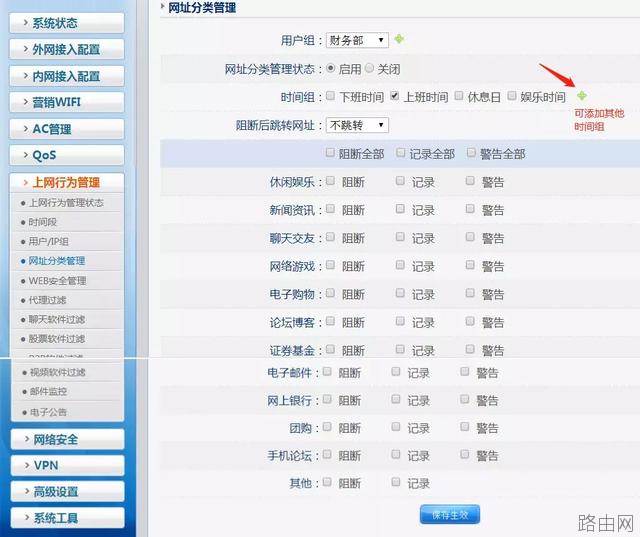Expand the 系统工具 sidebar menu

tap(68, 518)
